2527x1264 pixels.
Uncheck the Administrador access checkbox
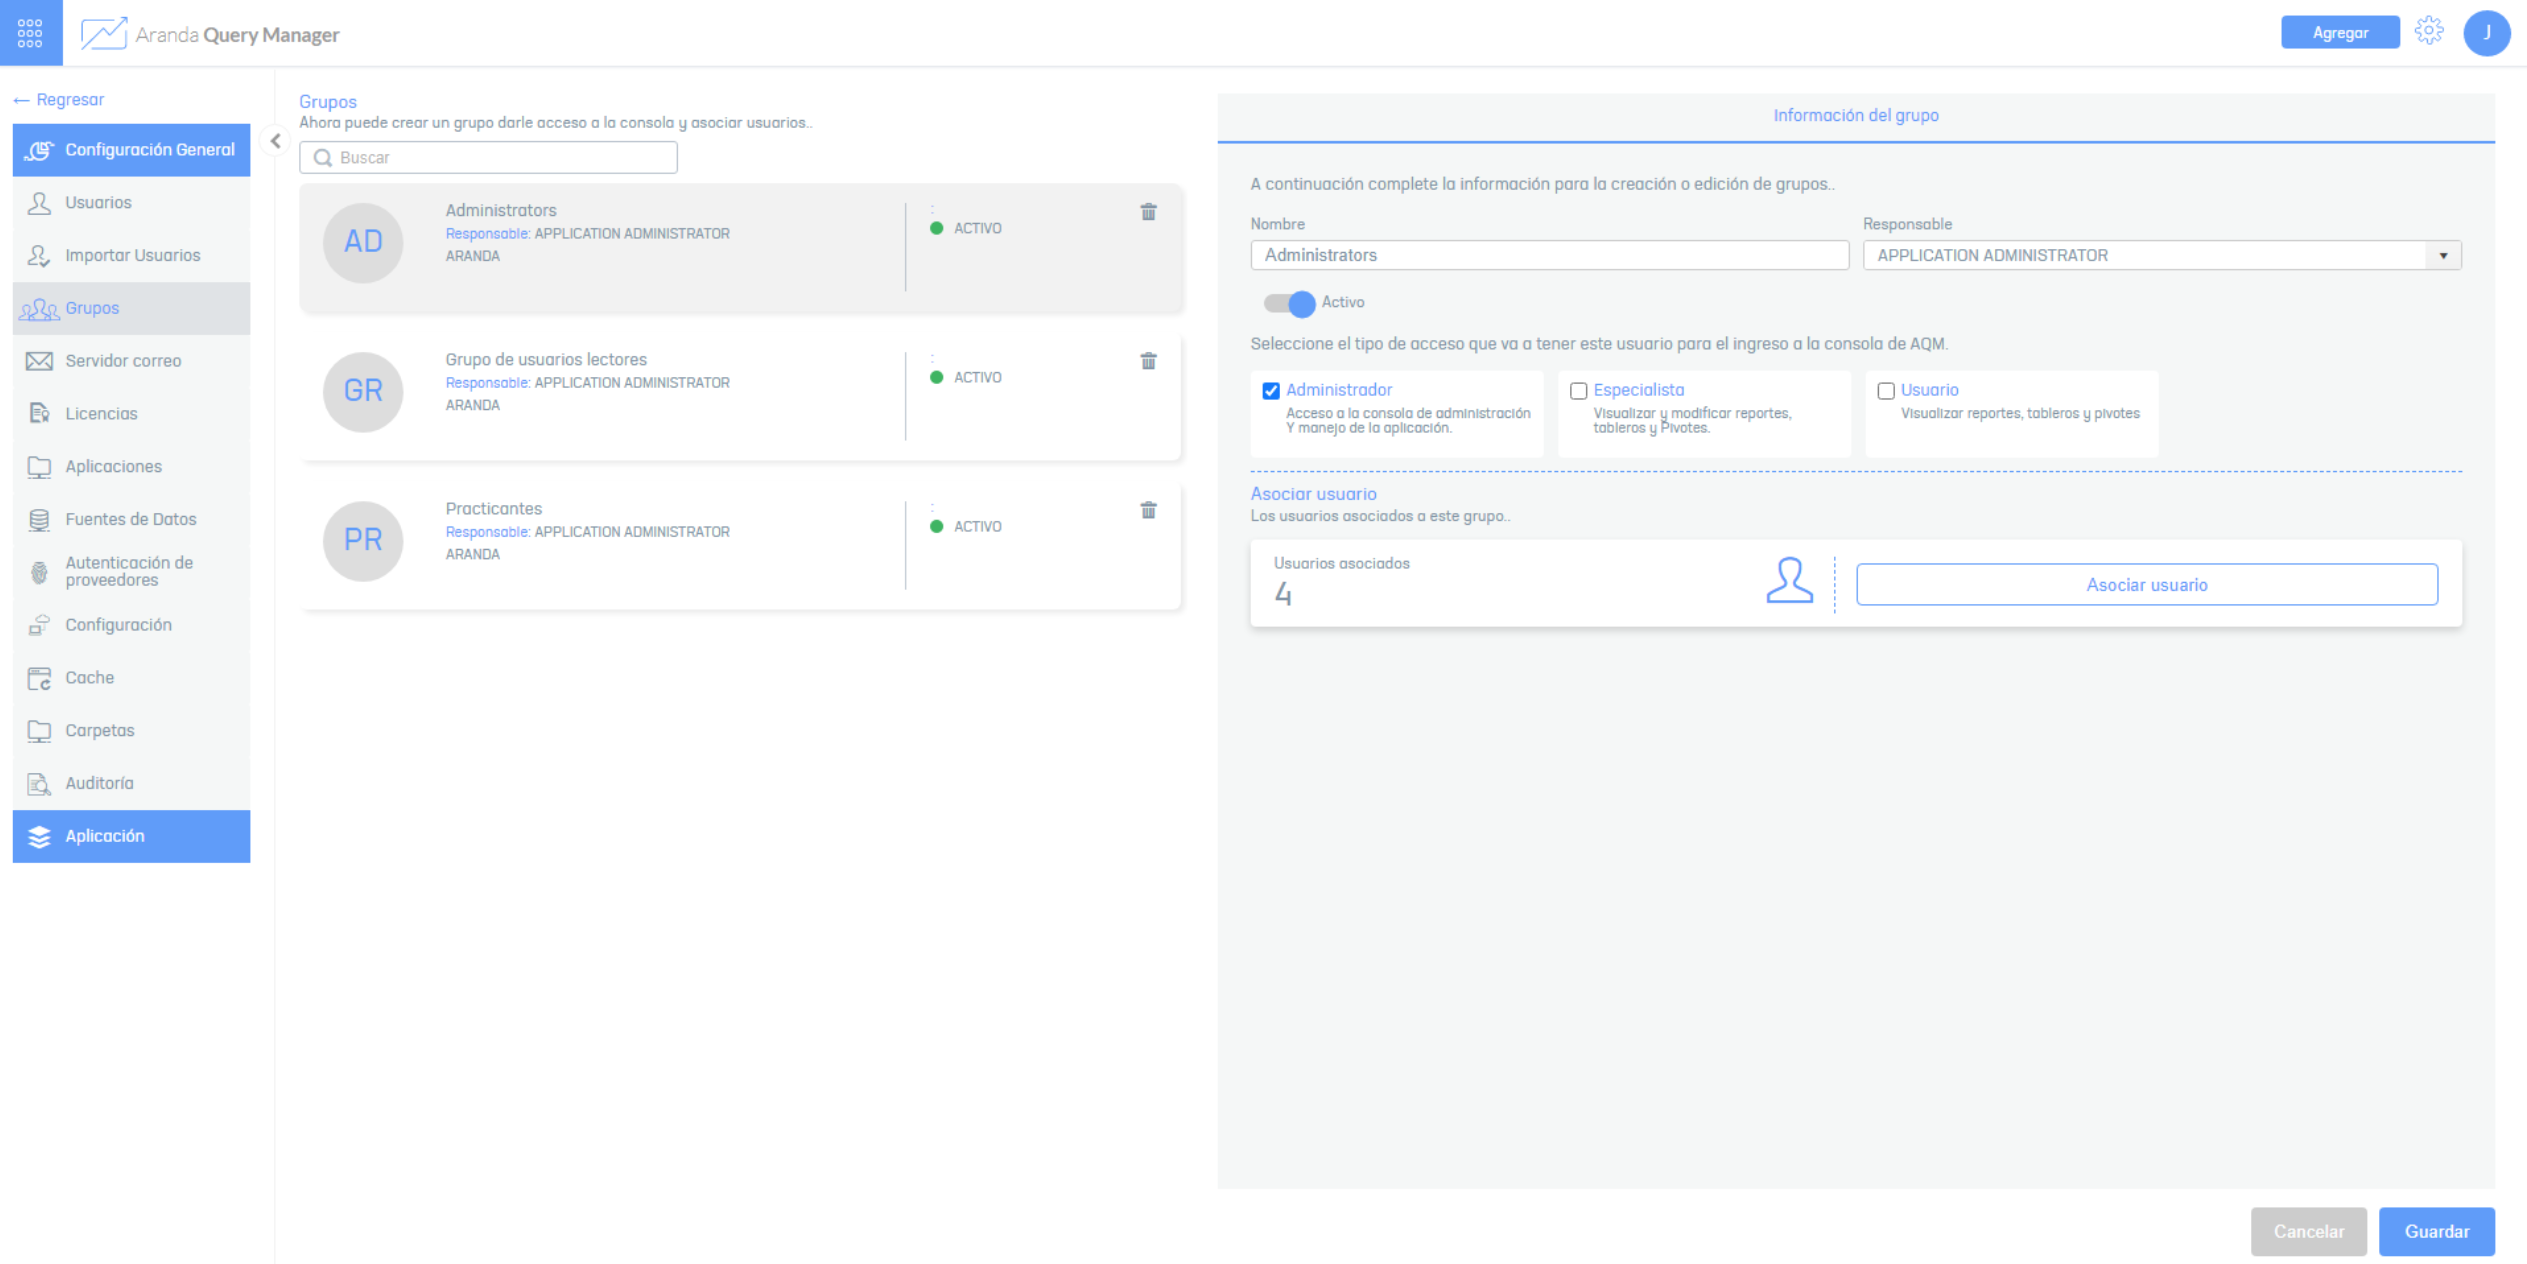coord(1271,391)
